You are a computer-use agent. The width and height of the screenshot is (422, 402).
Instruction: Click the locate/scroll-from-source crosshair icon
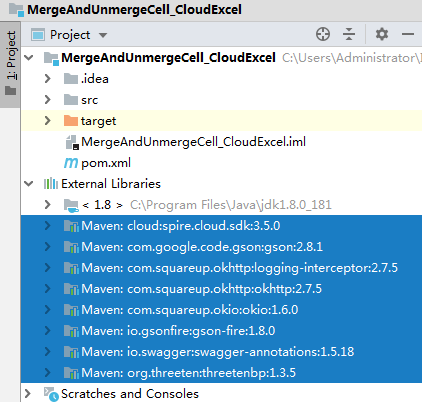(x=323, y=34)
